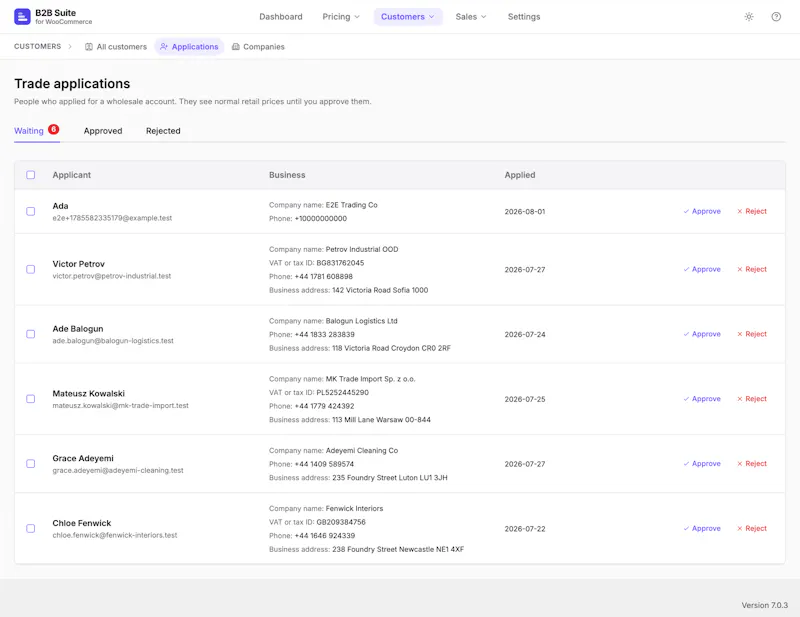Expand the Pricing dropdown menu
This screenshot has width=800, height=617.
click(341, 16)
